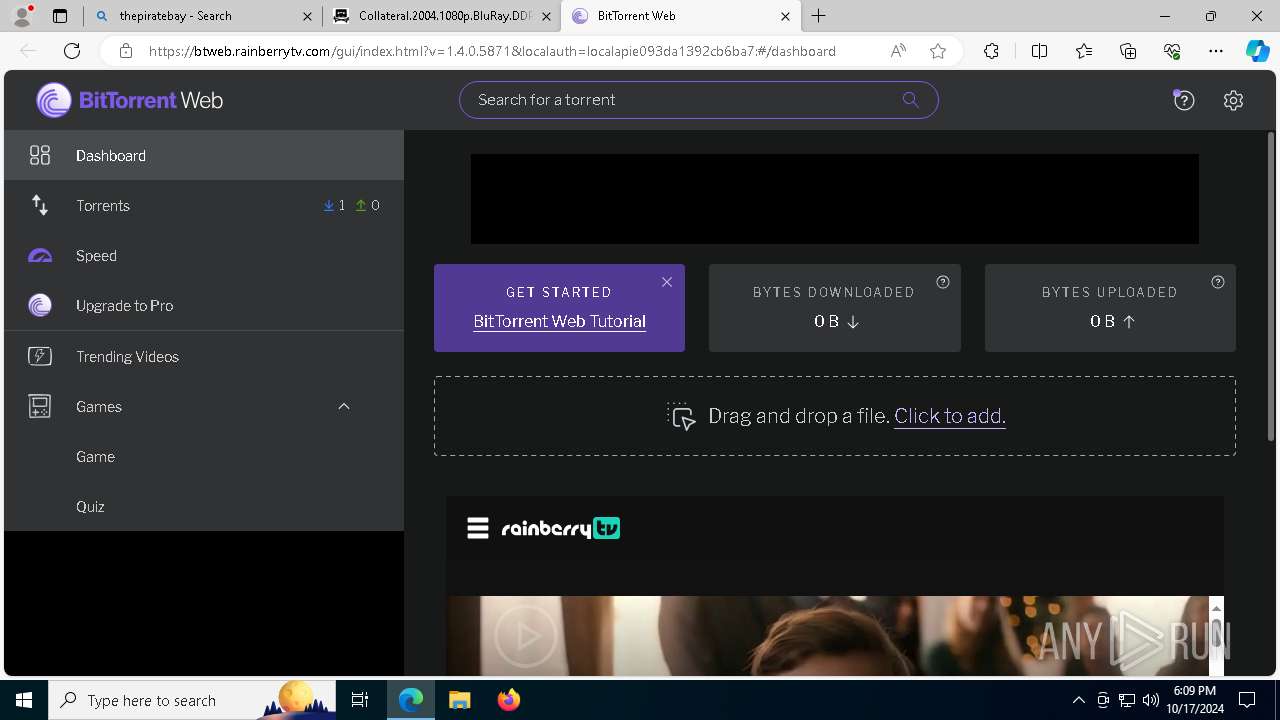Click the 'Click to add.' link
Image resolution: width=1280 pixels, height=720 pixels.
pyautogui.click(x=950, y=416)
